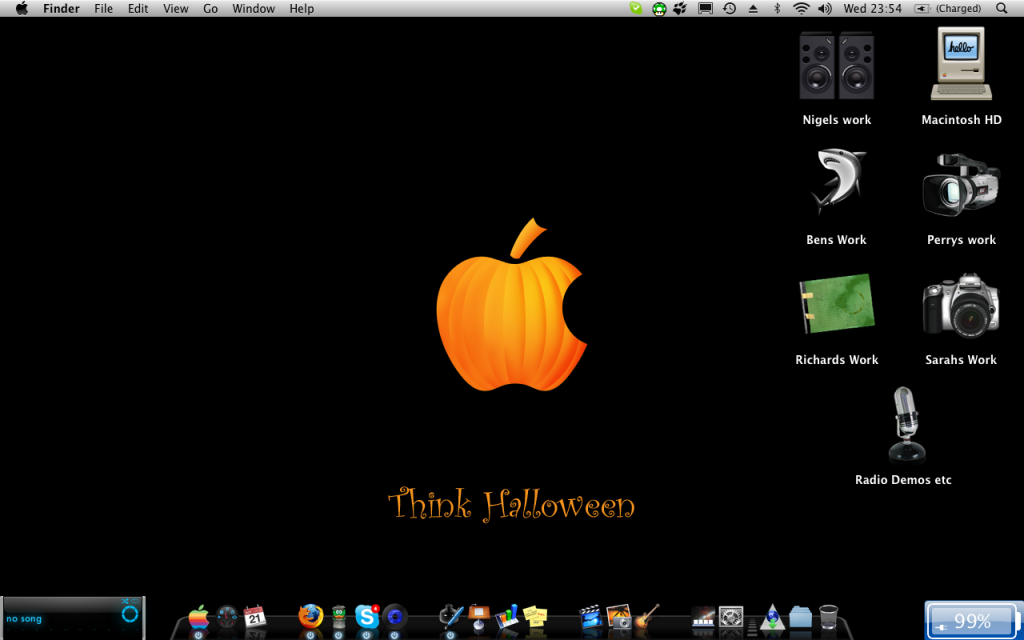Viewport: 1024px width, 640px height.
Task: Toggle repeat in the music widget
Action: pos(135,601)
